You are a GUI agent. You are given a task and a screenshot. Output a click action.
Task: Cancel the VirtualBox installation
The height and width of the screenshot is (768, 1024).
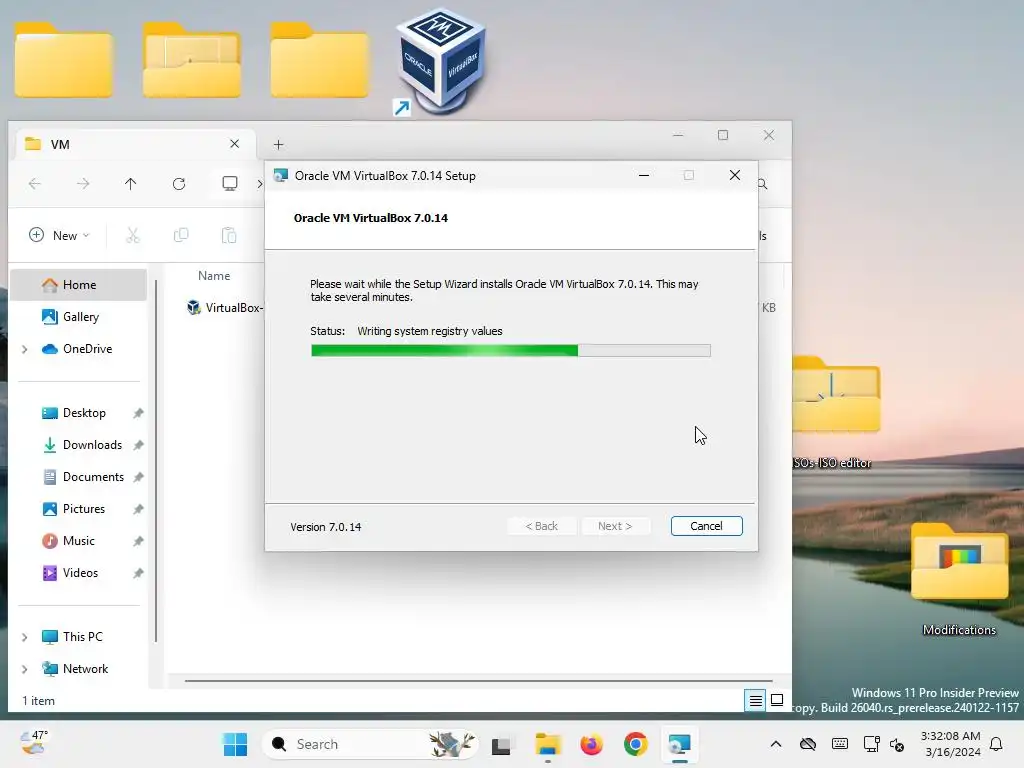(x=706, y=526)
